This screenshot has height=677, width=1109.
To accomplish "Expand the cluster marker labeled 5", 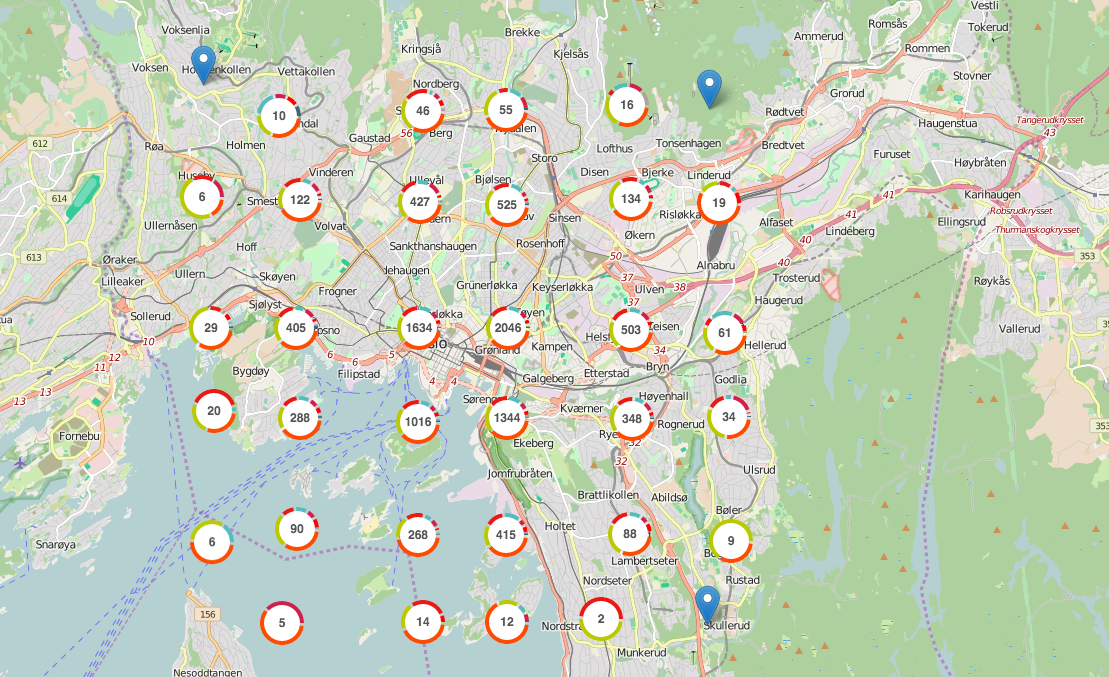I will pos(281,623).
